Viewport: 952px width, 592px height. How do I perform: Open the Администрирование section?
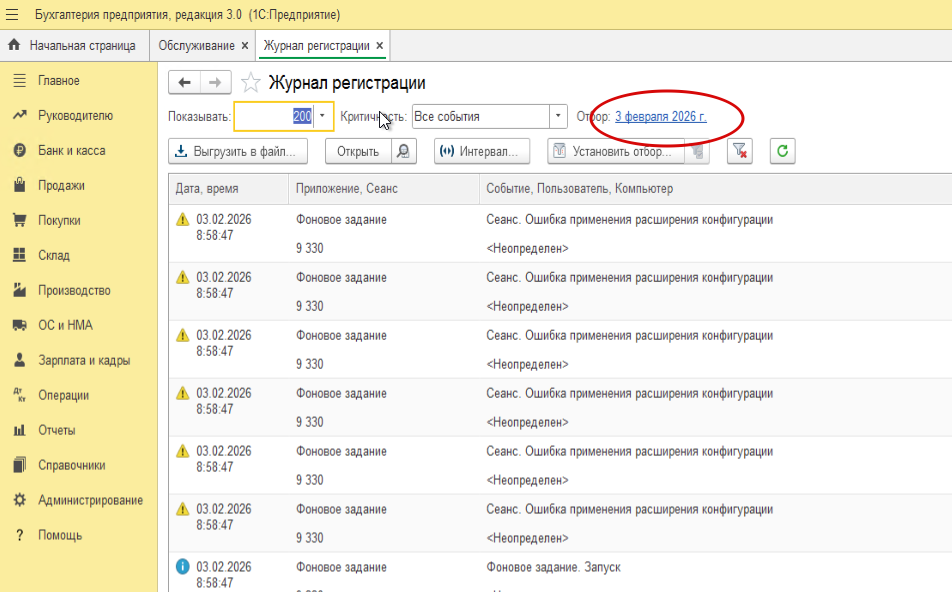pyautogui.click(x=90, y=500)
